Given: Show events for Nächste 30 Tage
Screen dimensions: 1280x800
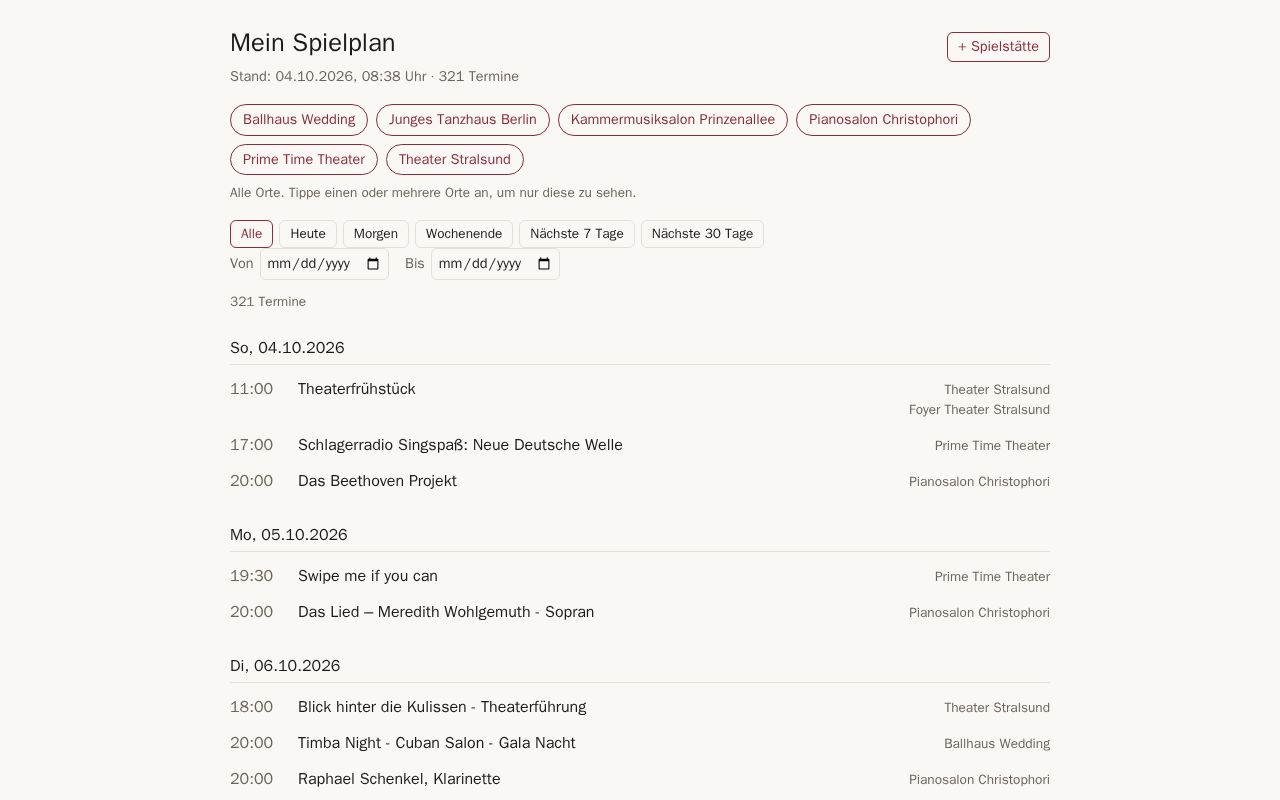Looking at the screenshot, I should coord(702,234).
